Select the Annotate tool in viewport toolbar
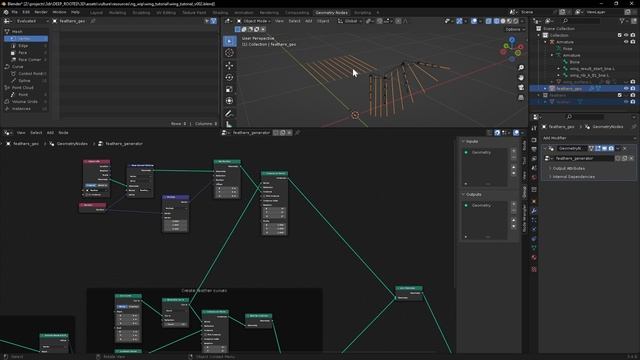This screenshot has width=640, height=360. pos(229,113)
